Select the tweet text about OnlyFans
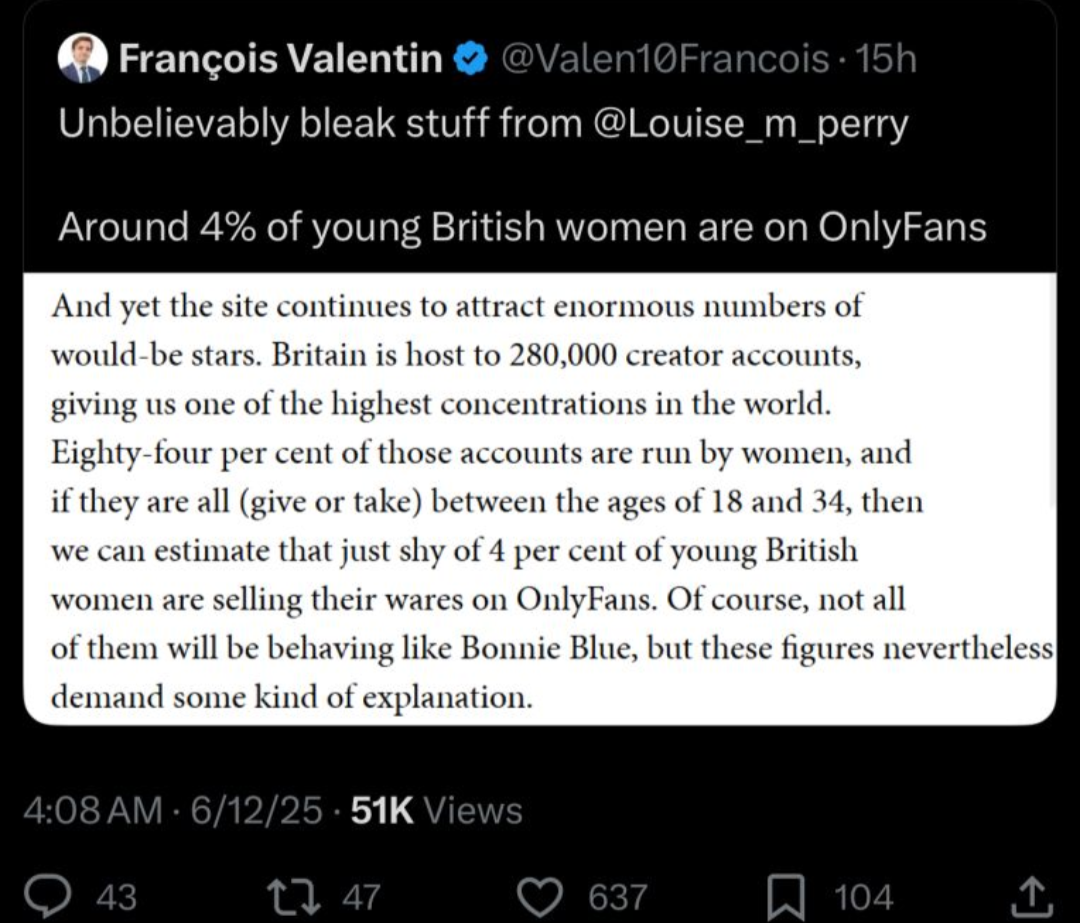 tap(522, 227)
